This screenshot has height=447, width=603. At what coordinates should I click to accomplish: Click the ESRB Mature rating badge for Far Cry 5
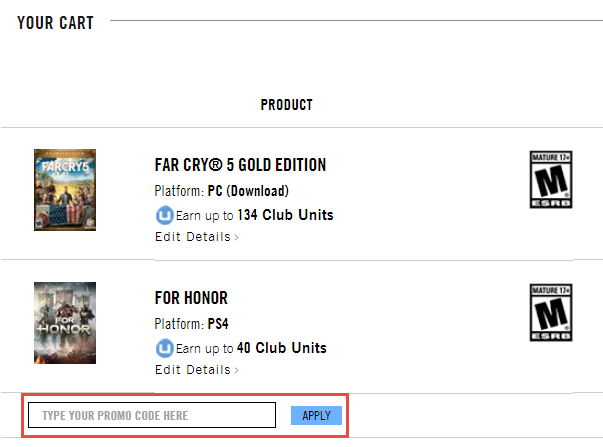tap(551, 180)
